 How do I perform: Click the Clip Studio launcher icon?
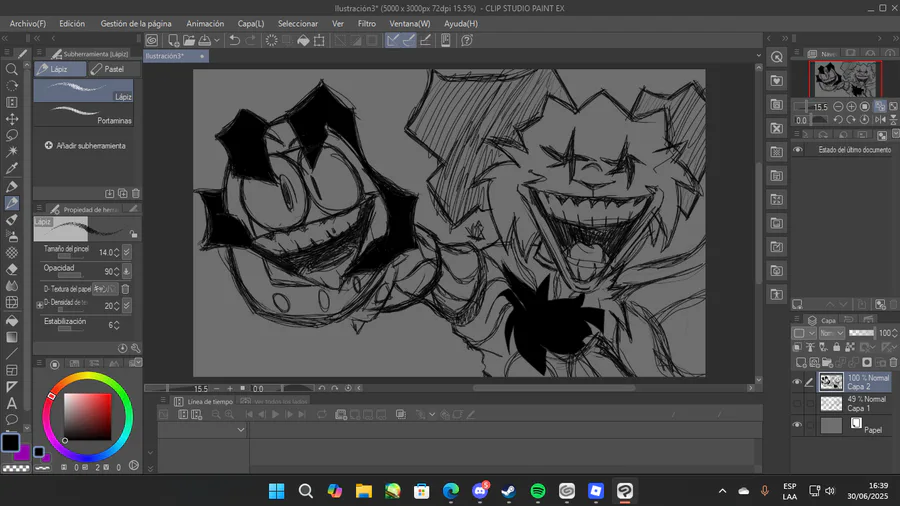(x=152, y=40)
